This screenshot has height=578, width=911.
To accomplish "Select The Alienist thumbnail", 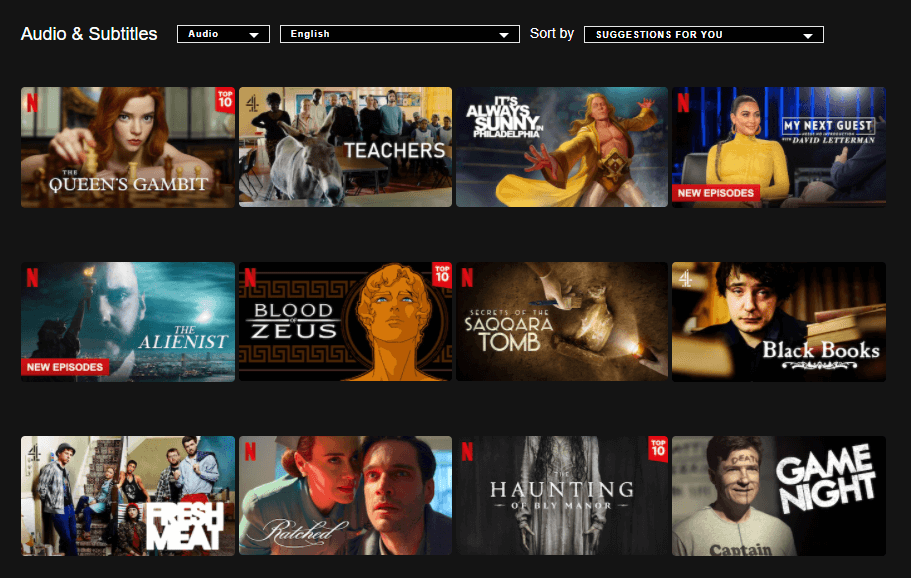I will coord(128,322).
